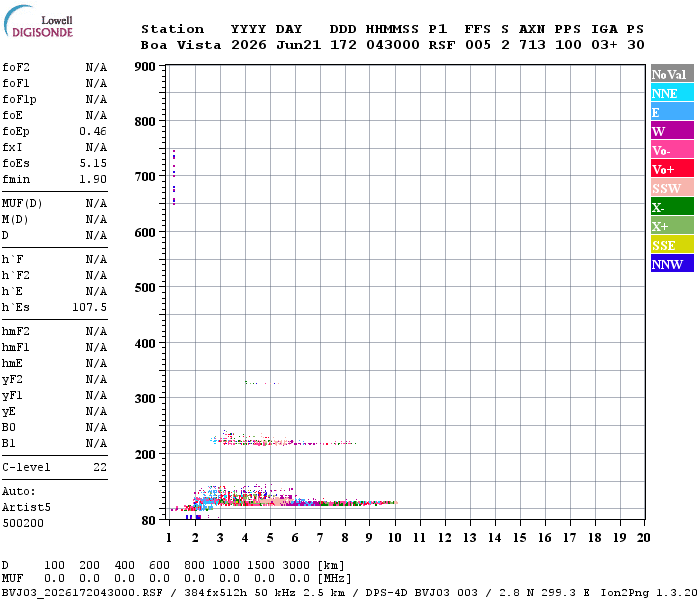Viewport: 700px width, 600px height.
Task: Pick the W purple legend swatch
Action: click(672, 131)
